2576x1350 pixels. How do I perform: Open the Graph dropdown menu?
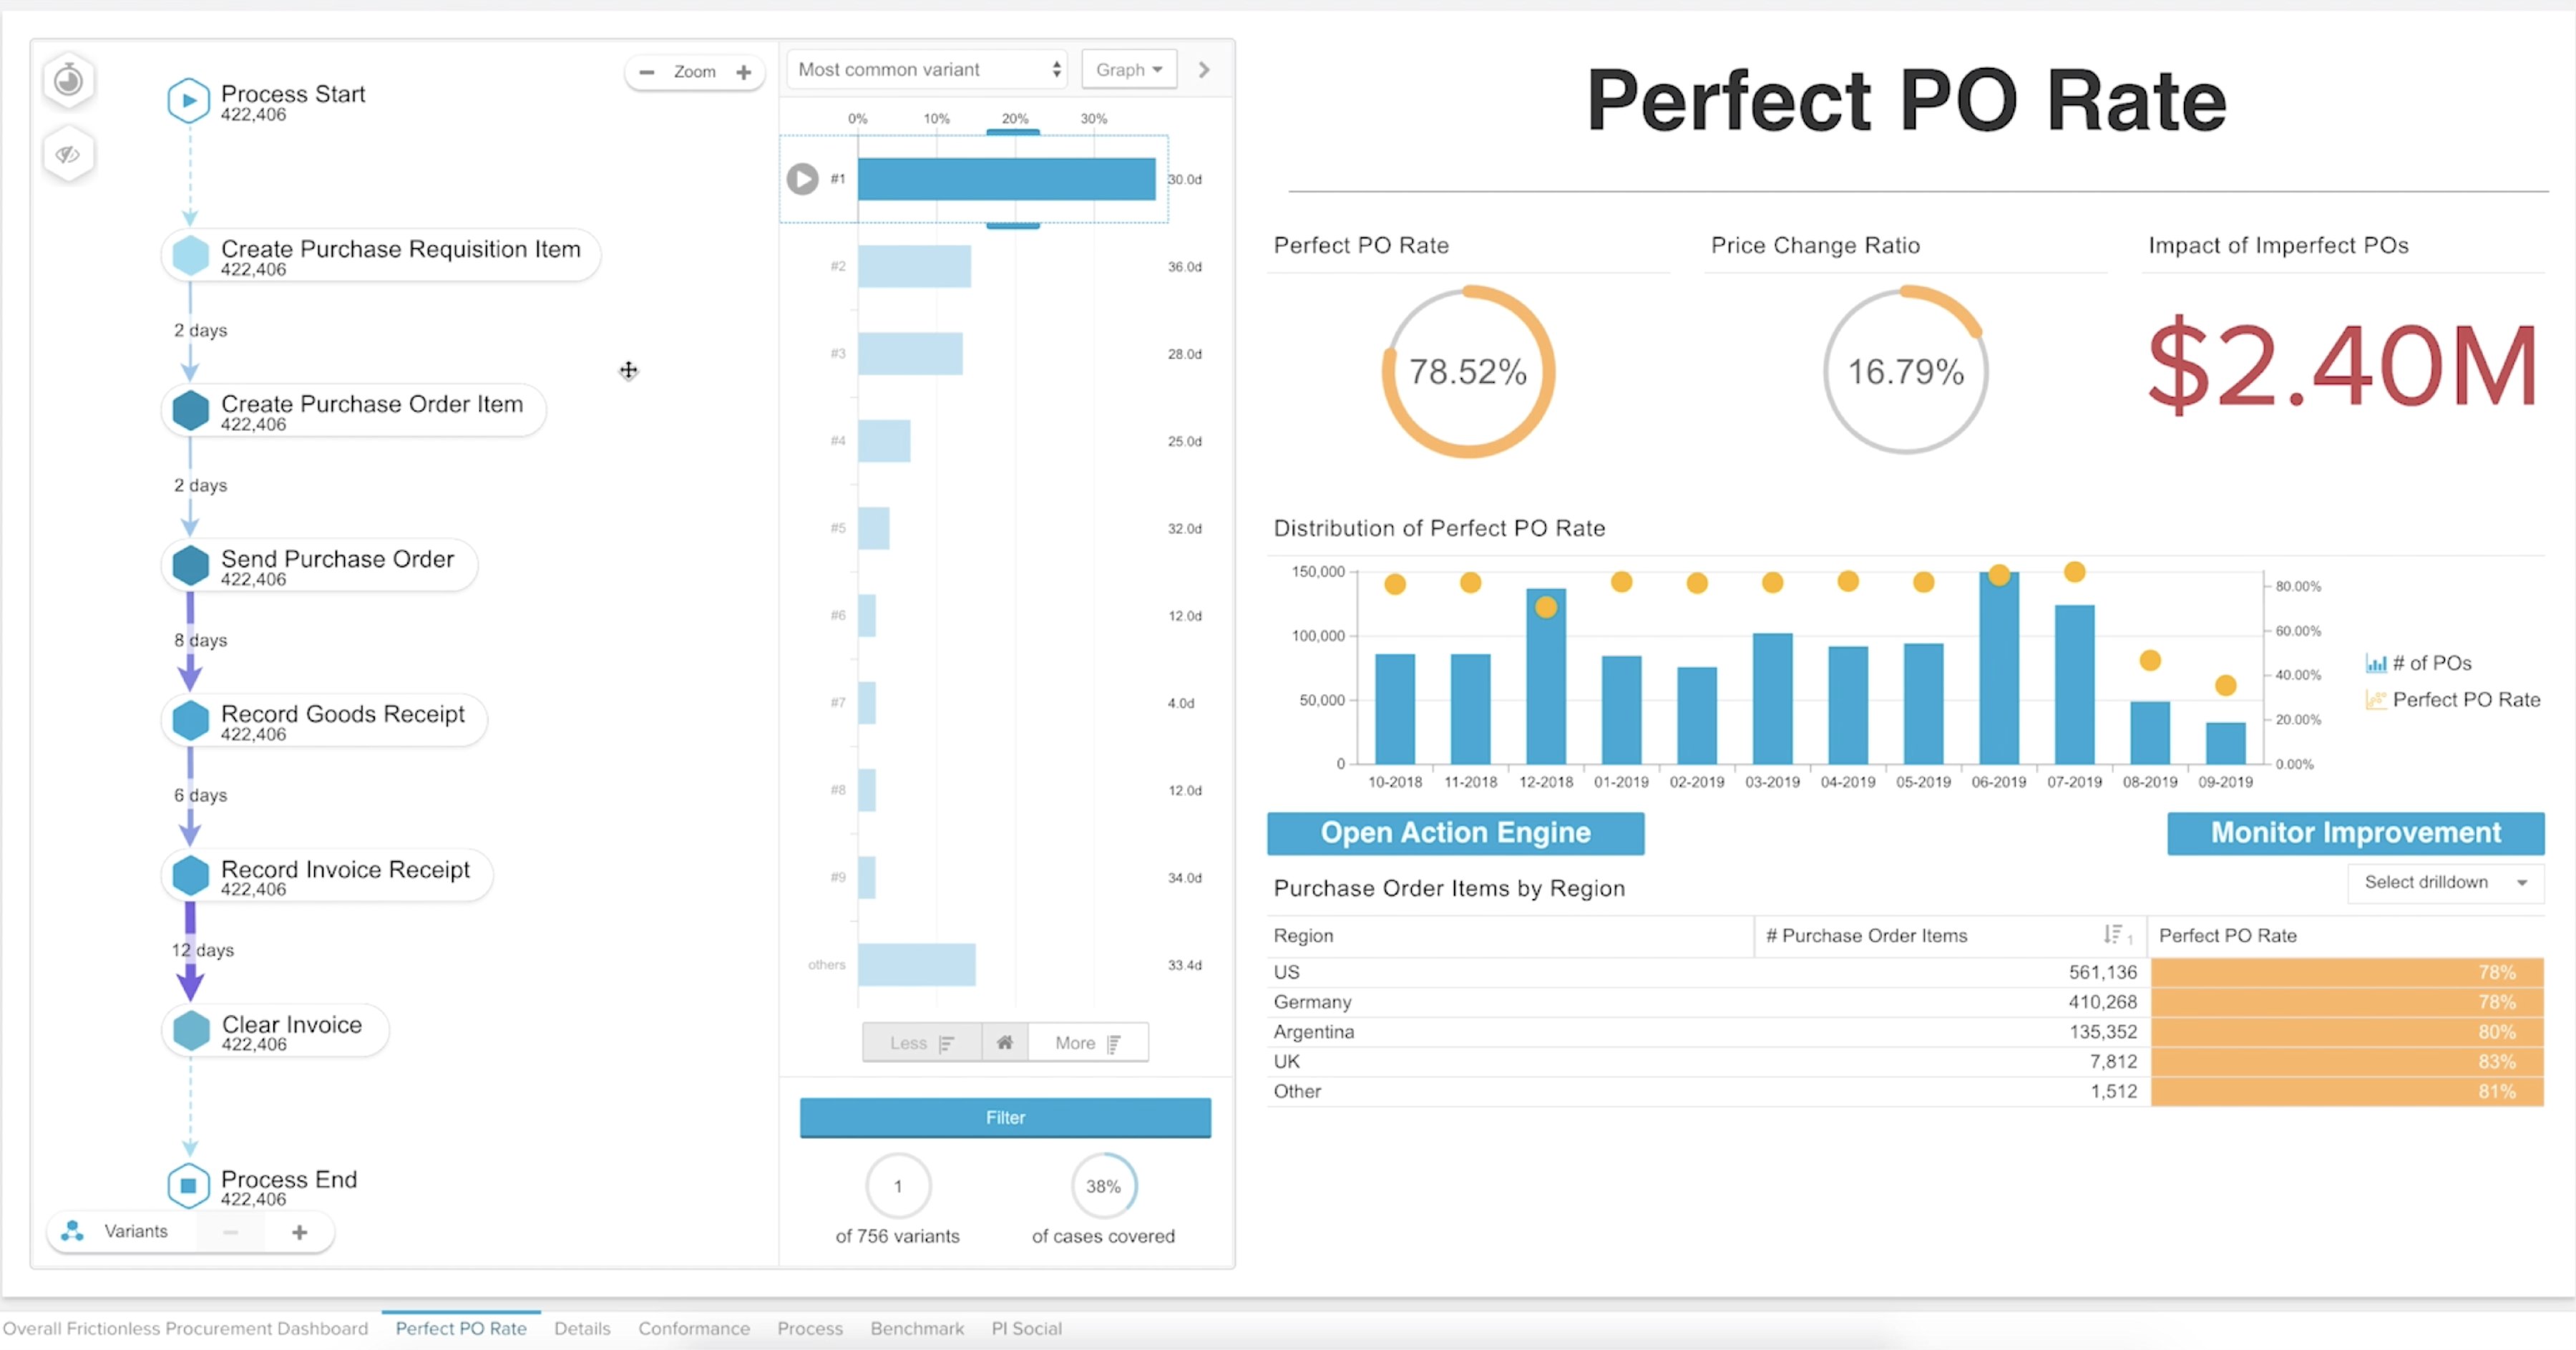tap(1128, 70)
